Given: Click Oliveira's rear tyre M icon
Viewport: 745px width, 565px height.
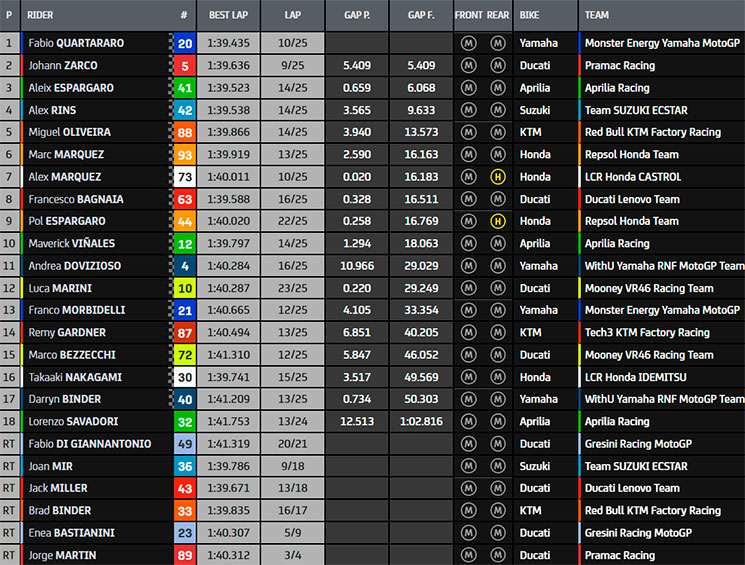Looking at the screenshot, I should (x=497, y=132).
